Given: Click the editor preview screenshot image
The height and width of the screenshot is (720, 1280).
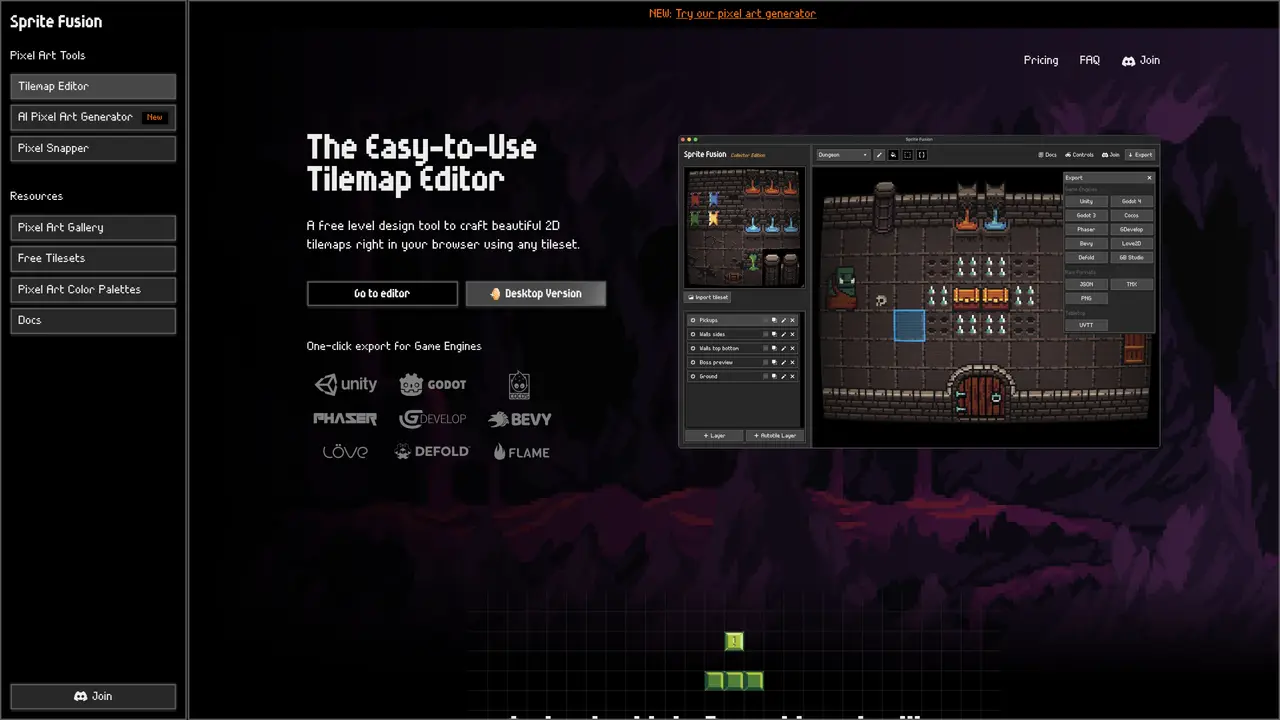Looking at the screenshot, I should (x=919, y=291).
